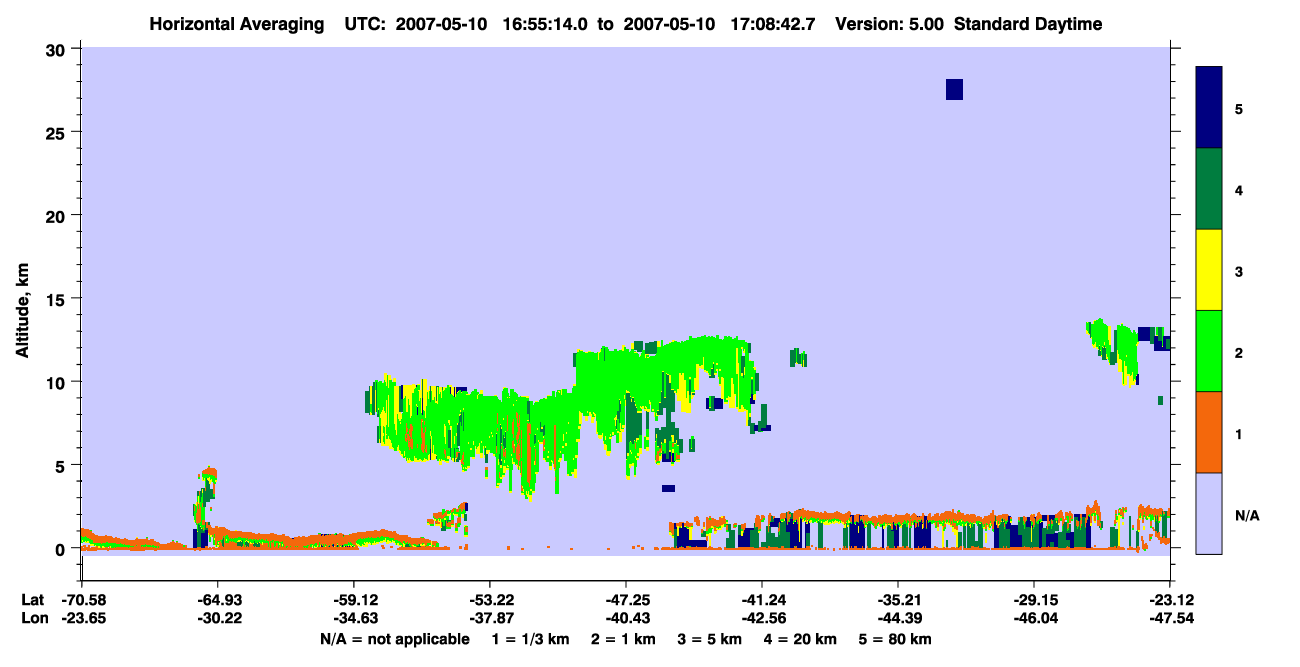This screenshot has height=667, width=1300.
Task: Click the legend text '1 = 1/3 km'
Action: coord(529,639)
